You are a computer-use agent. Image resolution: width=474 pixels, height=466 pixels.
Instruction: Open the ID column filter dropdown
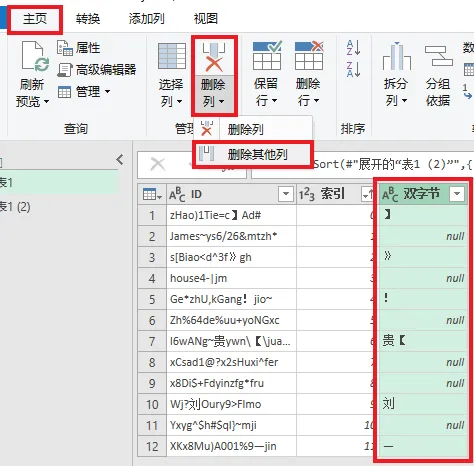click(x=286, y=194)
